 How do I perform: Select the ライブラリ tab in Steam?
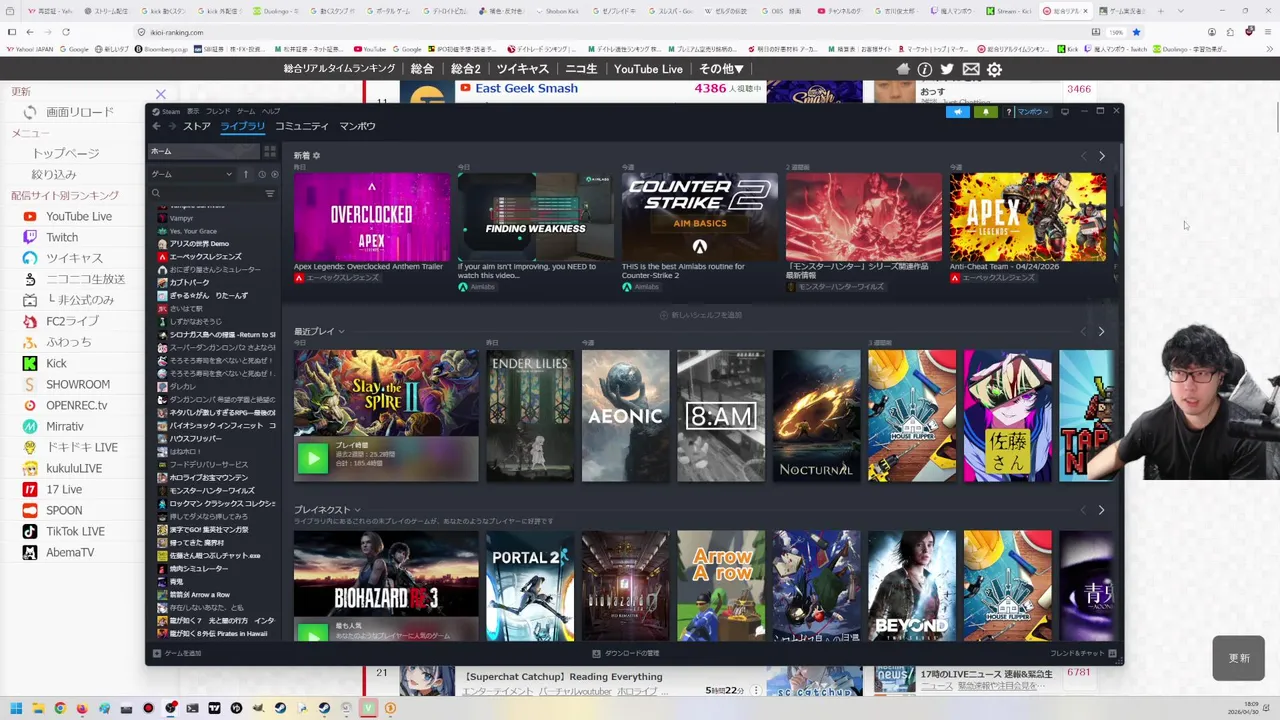[242, 126]
